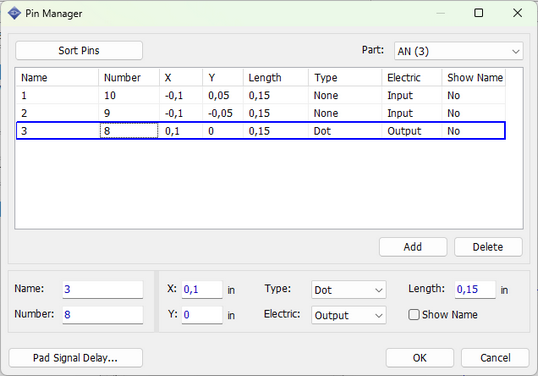Click the Y column header
The width and height of the screenshot is (538, 376).
[x=223, y=78]
